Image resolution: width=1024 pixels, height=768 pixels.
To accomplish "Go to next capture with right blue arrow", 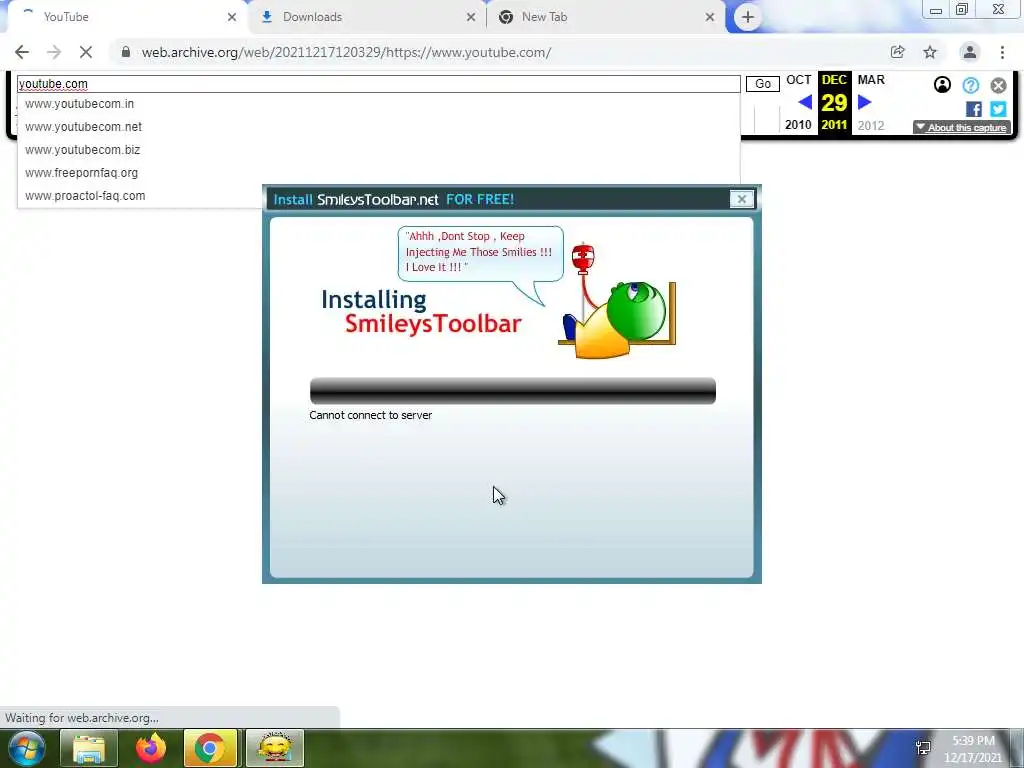I will (865, 102).
